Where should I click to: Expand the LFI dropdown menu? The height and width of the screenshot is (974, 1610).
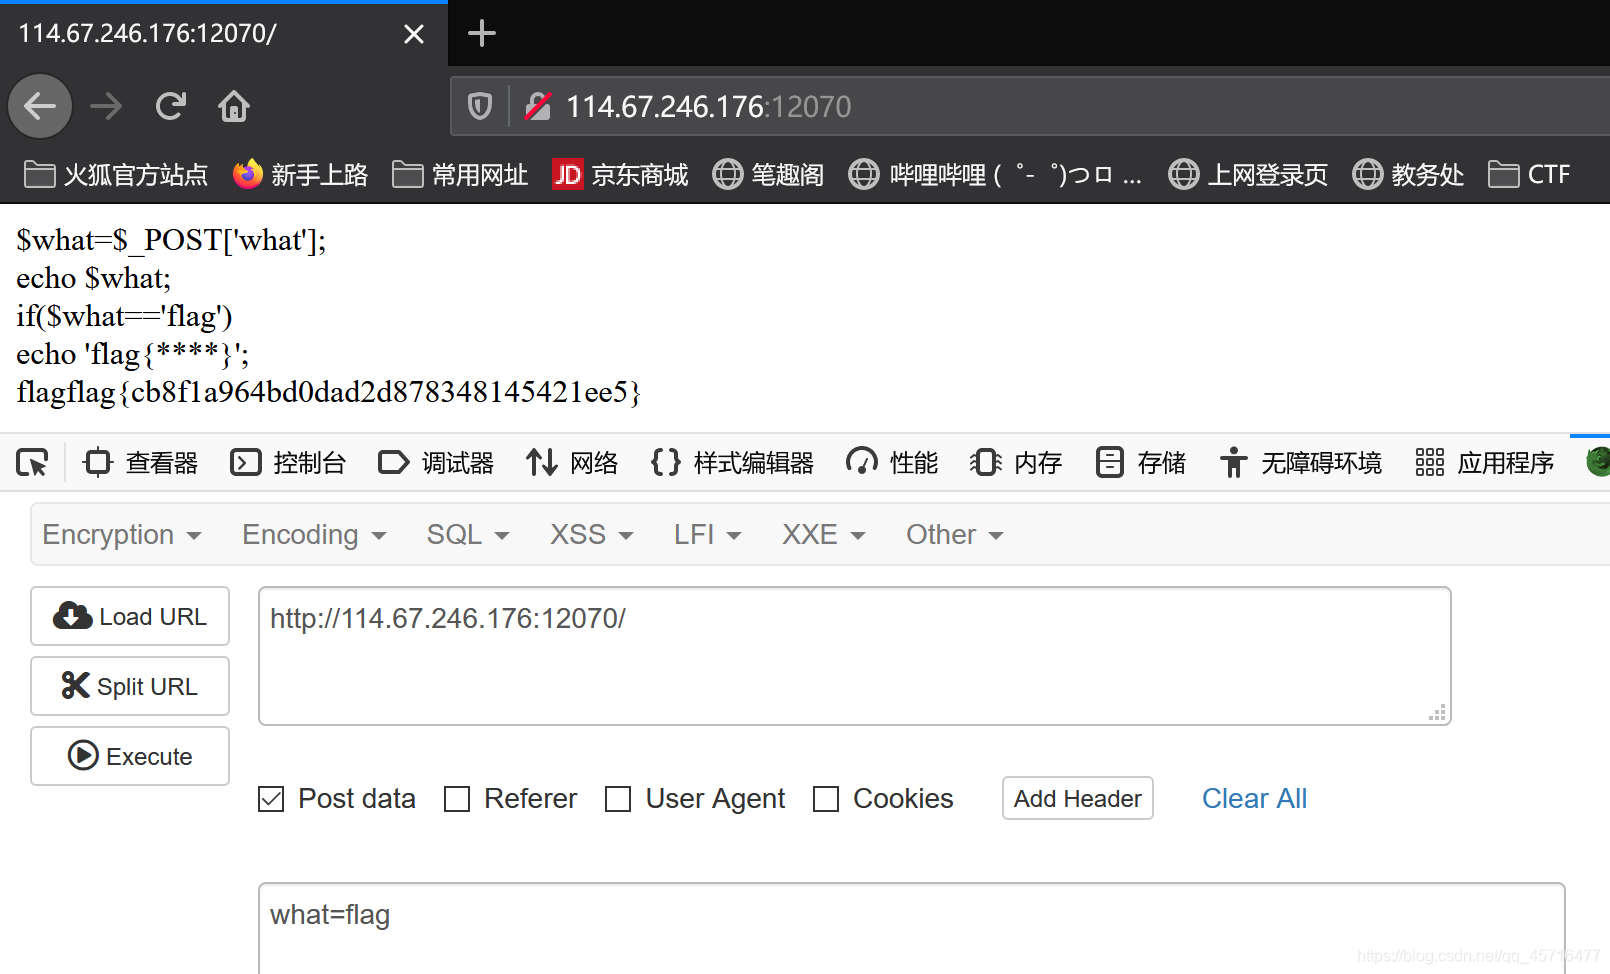point(708,535)
